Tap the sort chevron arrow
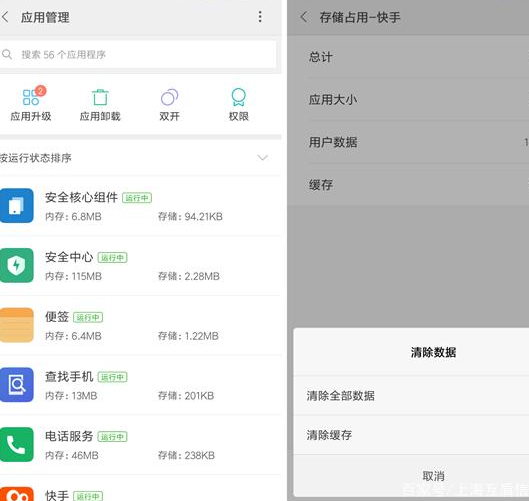This screenshot has width=529, height=501. [x=262, y=158]
